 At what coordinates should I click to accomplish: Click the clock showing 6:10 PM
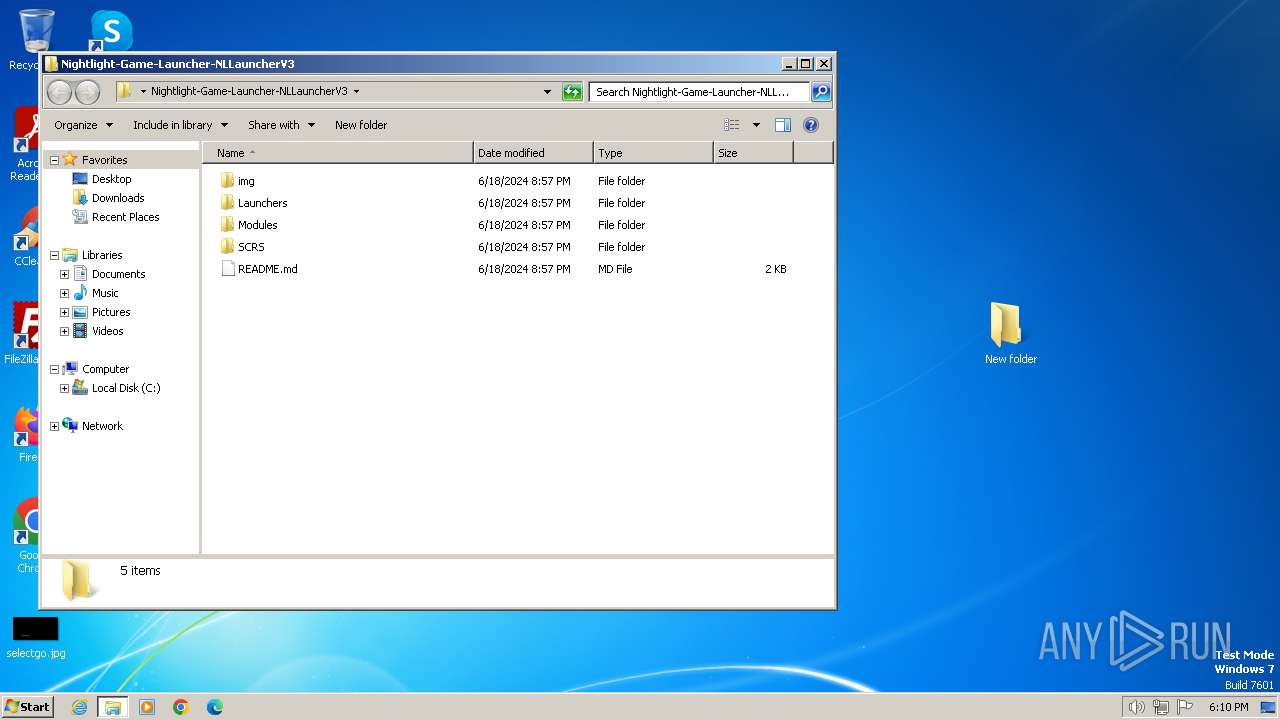(x=1228, y=707)
